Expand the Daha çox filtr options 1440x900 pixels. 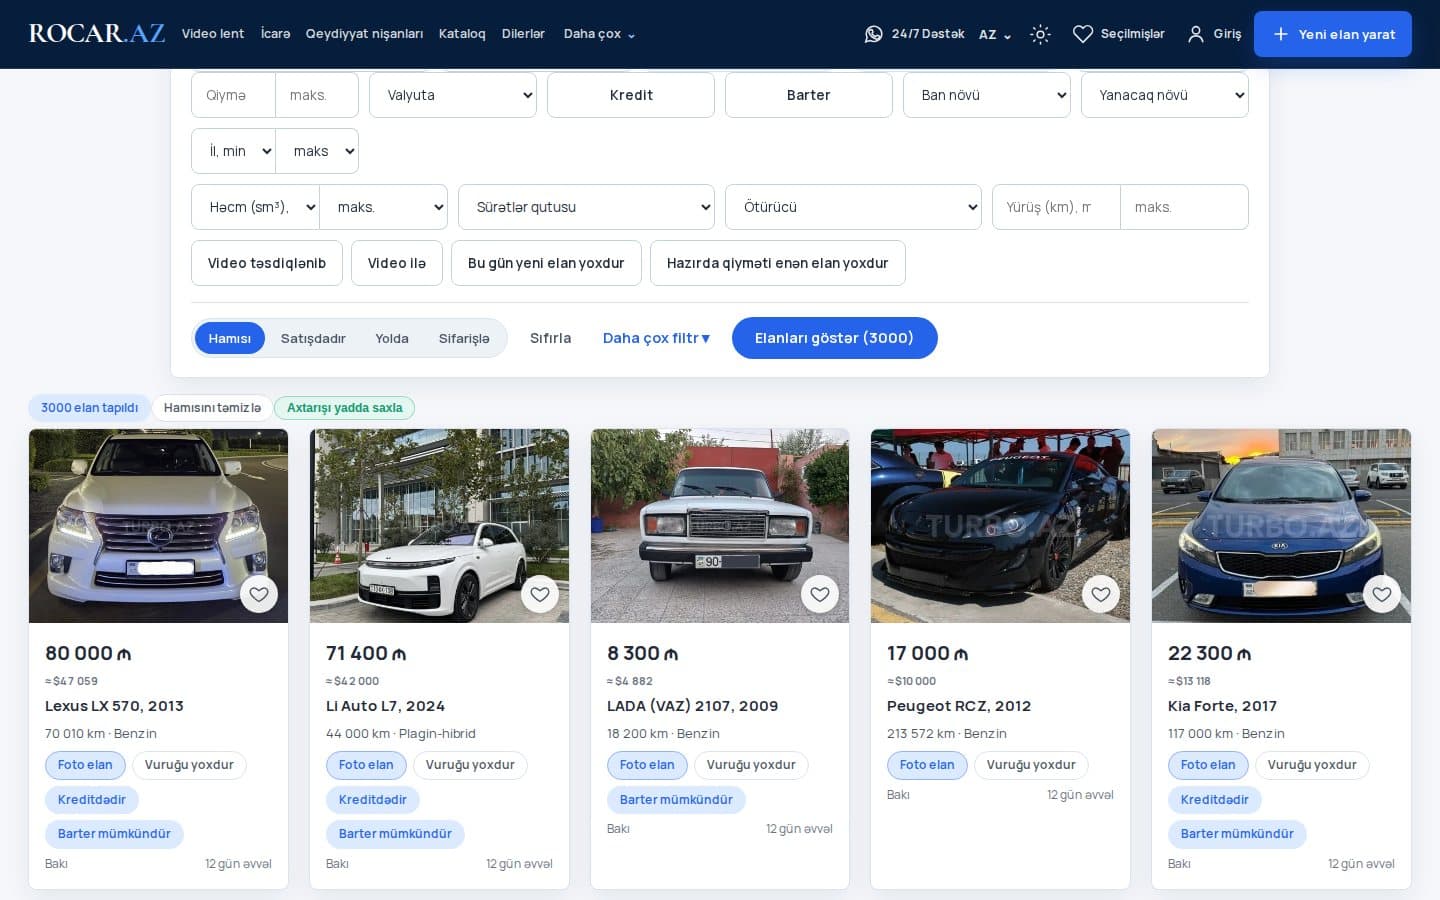tap(656, 338)
